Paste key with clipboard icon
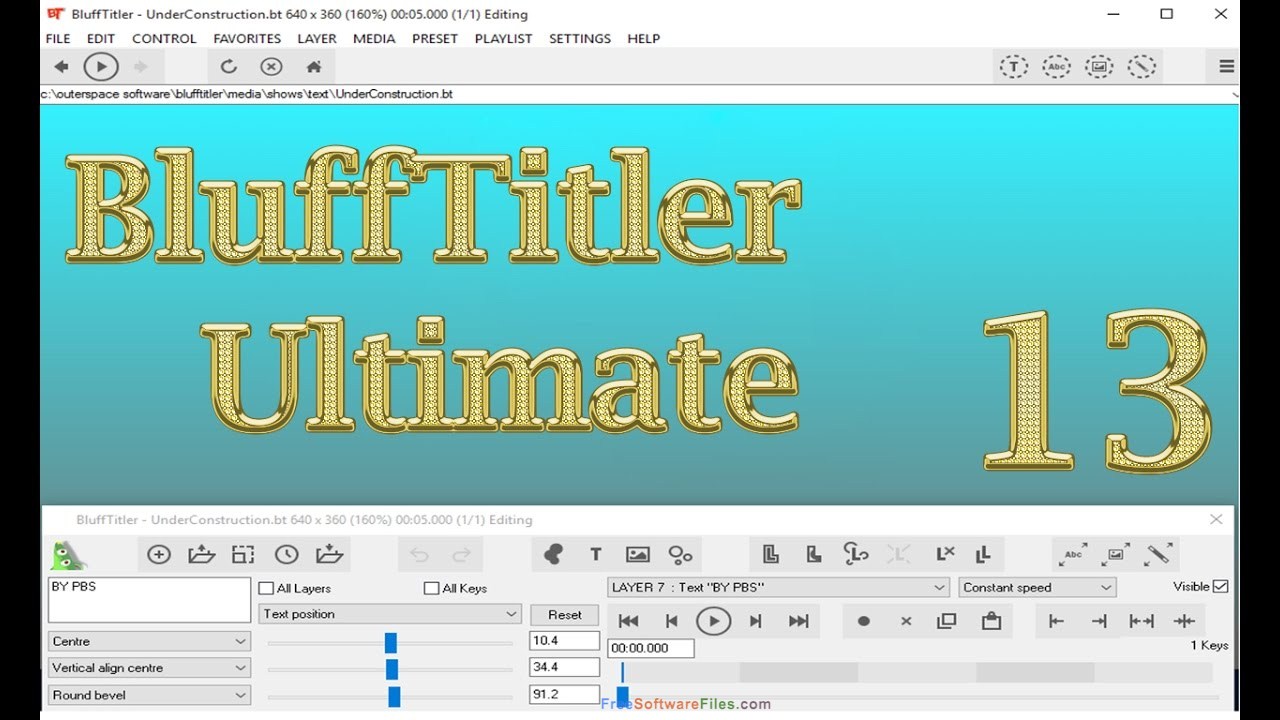Viewport: 1280px width, 720px height. point(991,621)
